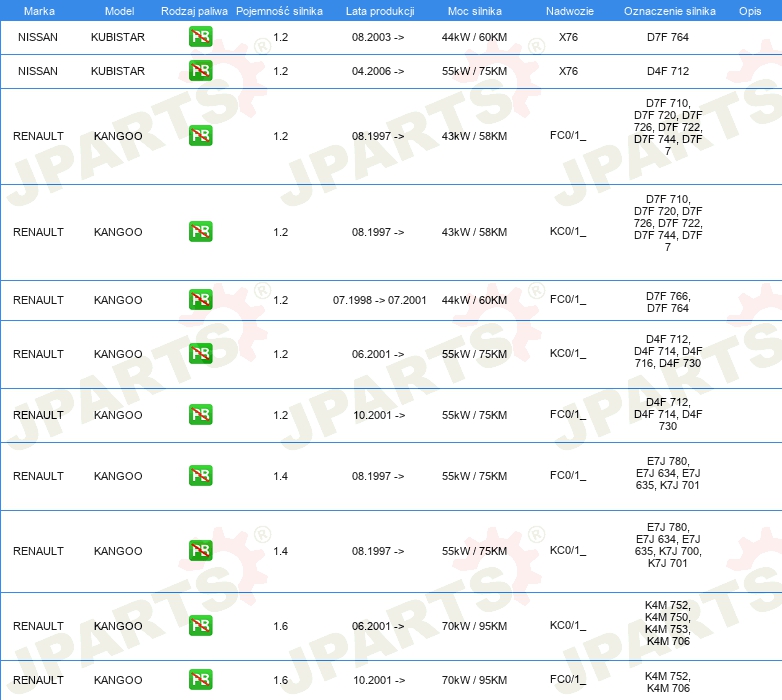This screenshot has width=782, height=700.
Task: Click engine codes D4F 712, D4F 714, D4F 716, D4F 730
Action: (x=668, y=351)
